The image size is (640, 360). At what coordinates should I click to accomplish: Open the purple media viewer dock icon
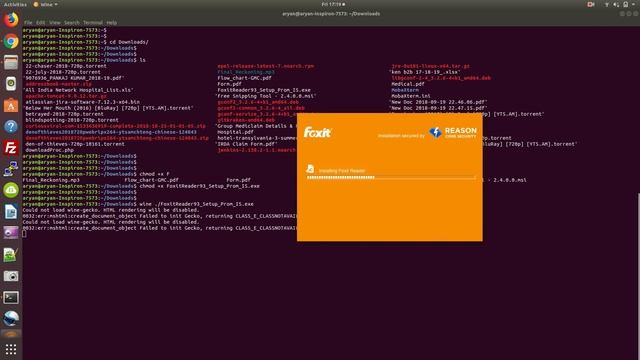[11, 233]
